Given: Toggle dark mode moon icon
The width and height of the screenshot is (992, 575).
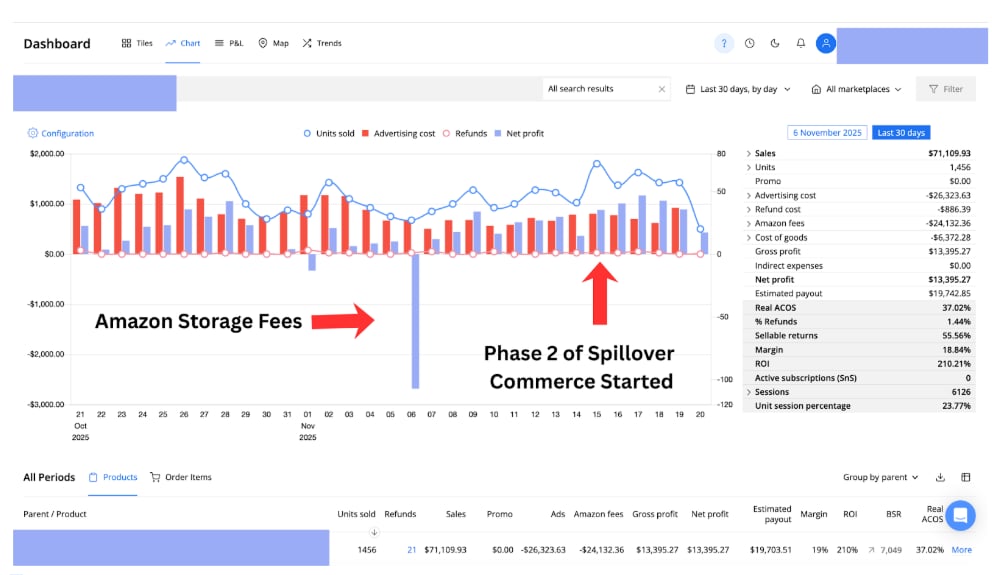Looking at the screenshot, I should pyautogui.click(x=775, y=43).
